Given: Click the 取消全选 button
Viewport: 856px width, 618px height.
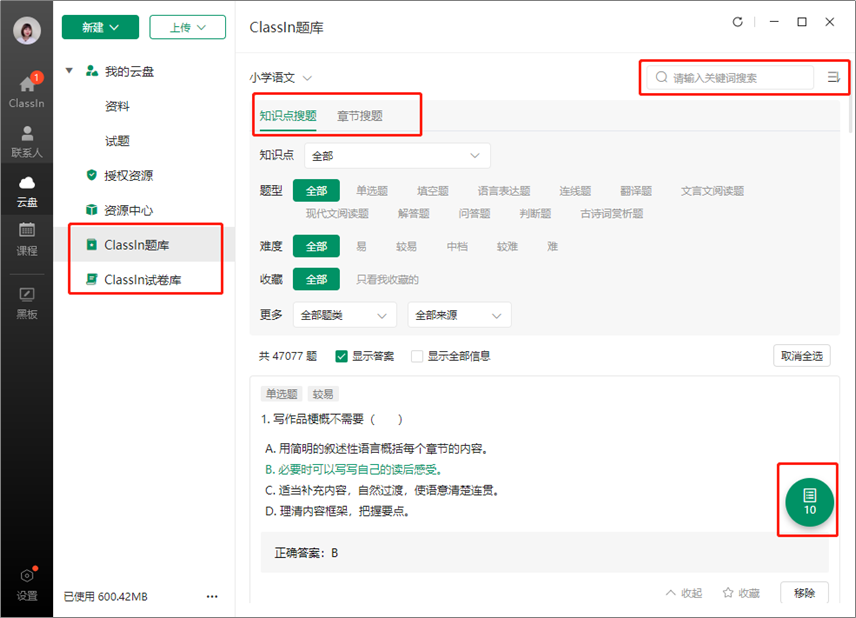Looking at the screenshot, I should pos(802,356).
